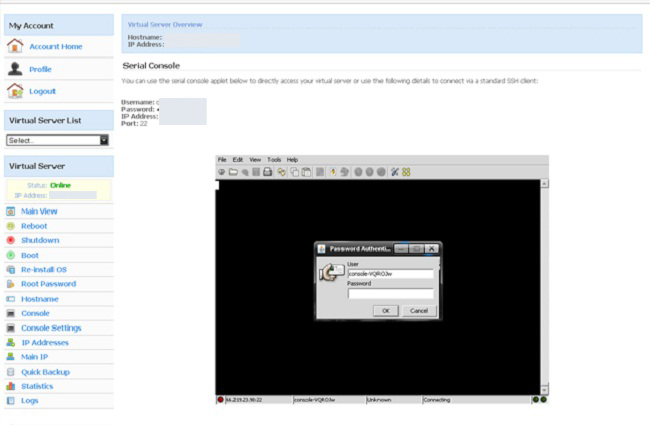The width and height of the screenshot is (650, 425).
Task: Open the Virtual Server List Select dropdown
Action: (57, 140)
